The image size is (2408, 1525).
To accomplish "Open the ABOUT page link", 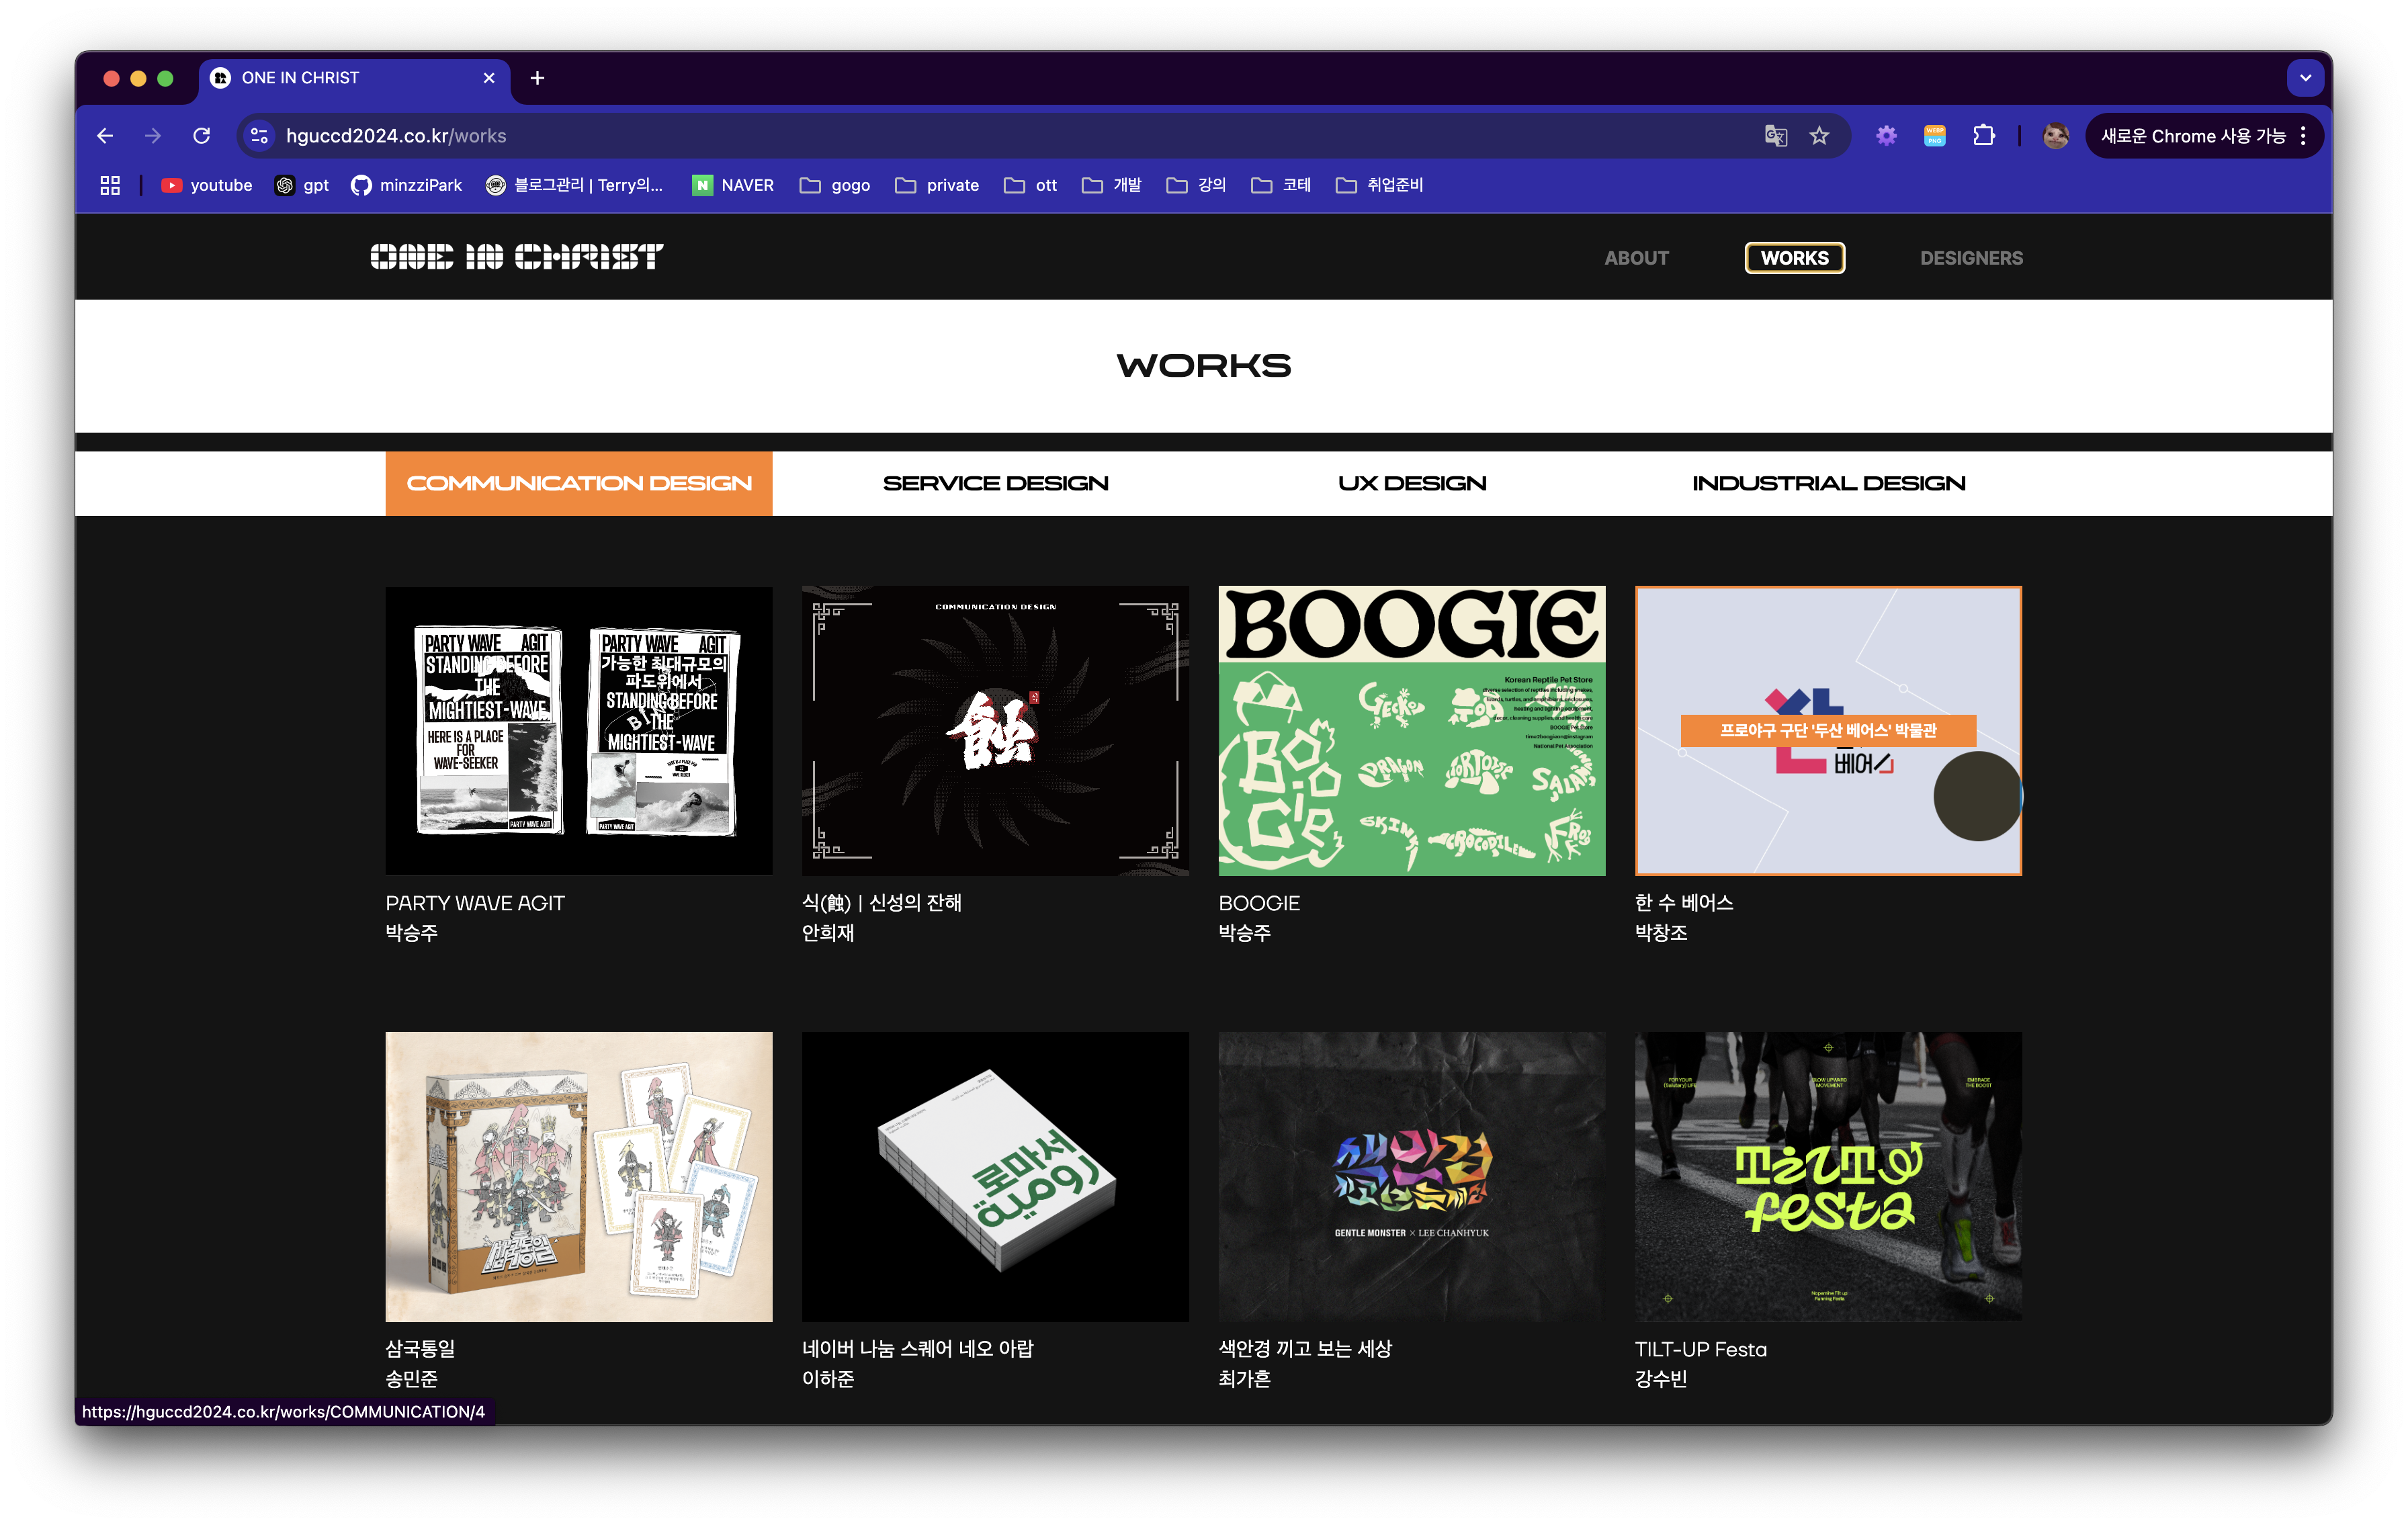I will point(1636,258).
